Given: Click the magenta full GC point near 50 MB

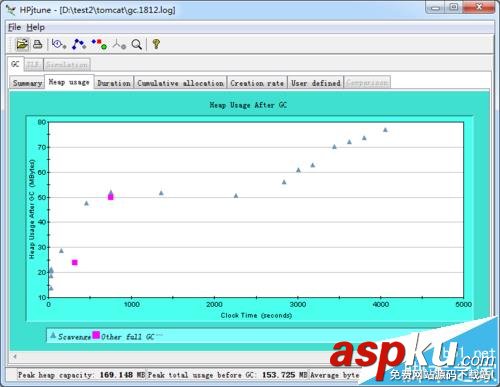Looking at the screenshot, I should [111, 197].
